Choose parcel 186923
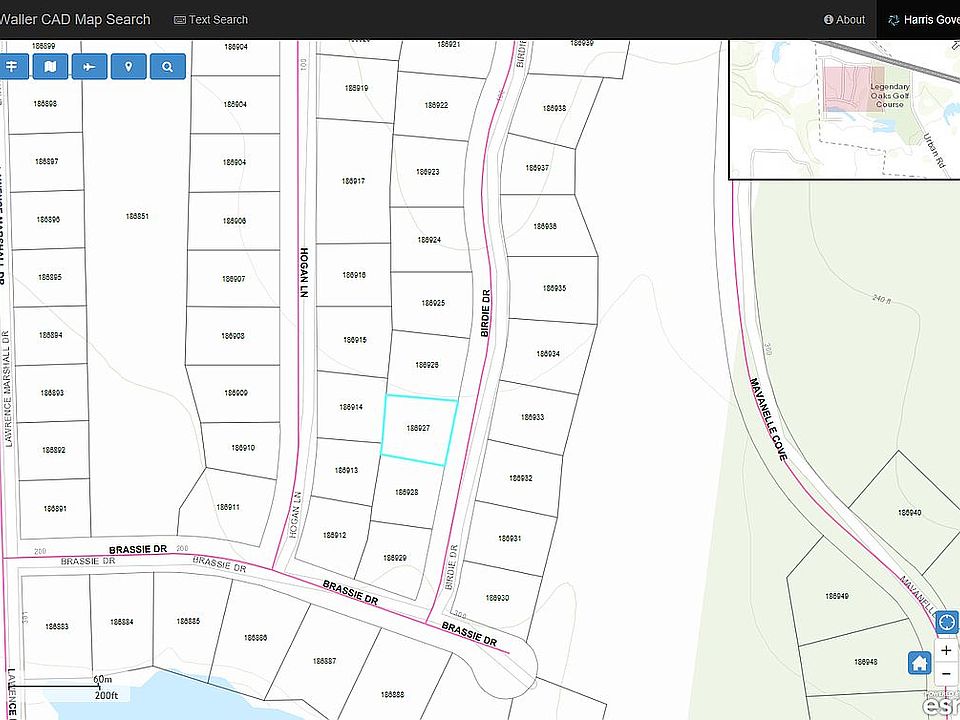The width and height of the screenshot is (960, 720). pos(428,172)
